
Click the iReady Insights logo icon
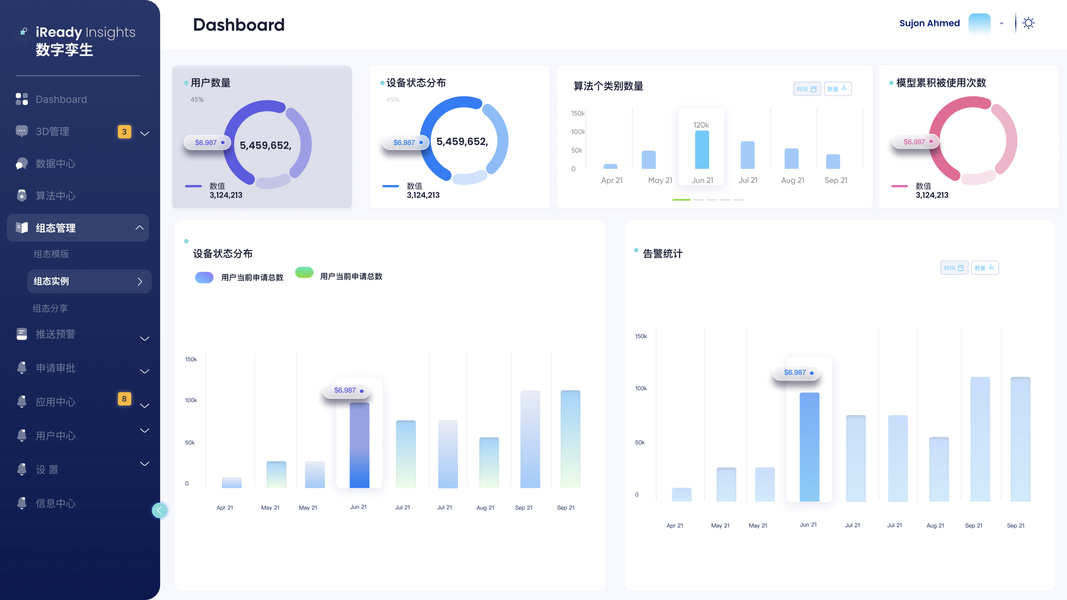(x=24, y=31)
